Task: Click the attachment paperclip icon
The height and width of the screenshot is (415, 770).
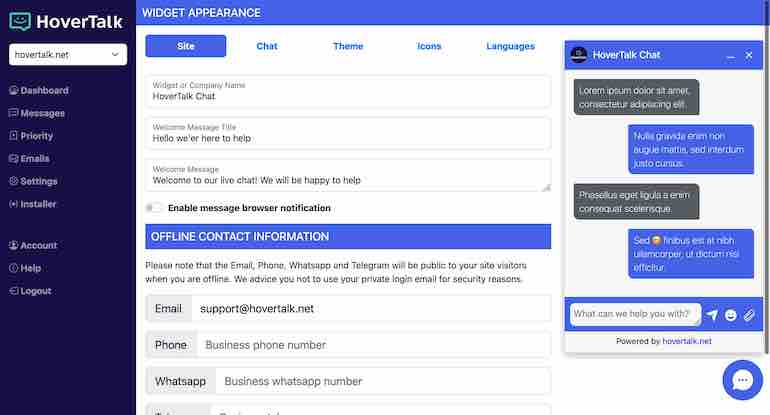Action: (x=749, y=315)
